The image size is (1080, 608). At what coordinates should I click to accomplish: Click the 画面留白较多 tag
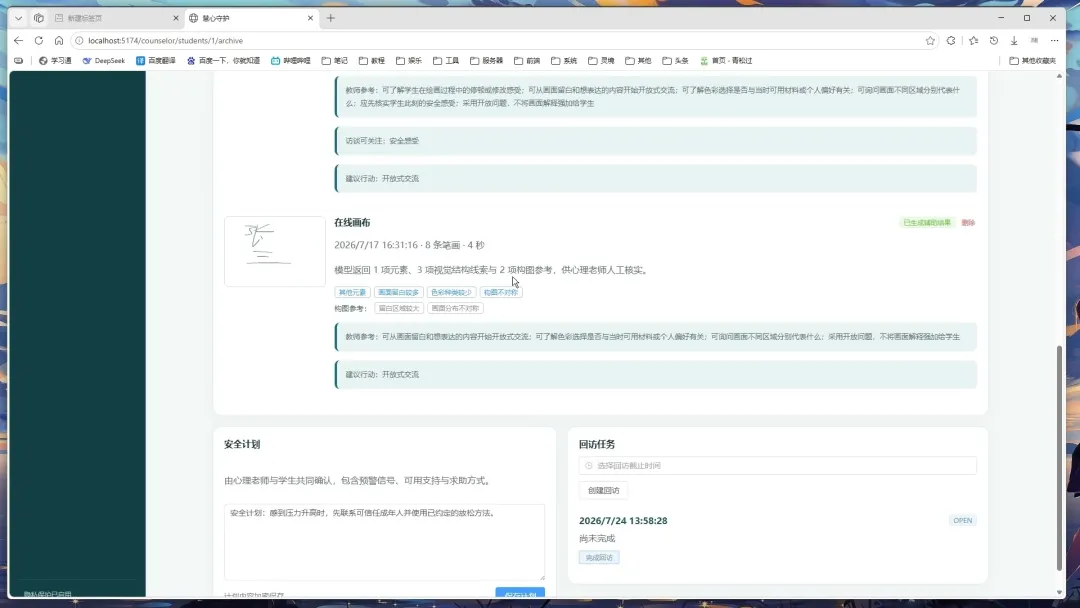[x=399, y=293]
